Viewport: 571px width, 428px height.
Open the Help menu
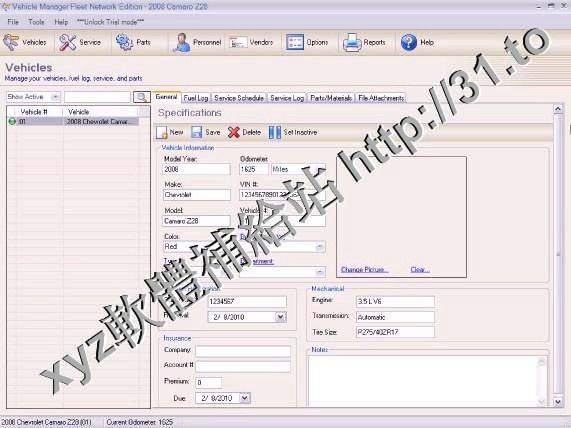[x=61, y=22]
